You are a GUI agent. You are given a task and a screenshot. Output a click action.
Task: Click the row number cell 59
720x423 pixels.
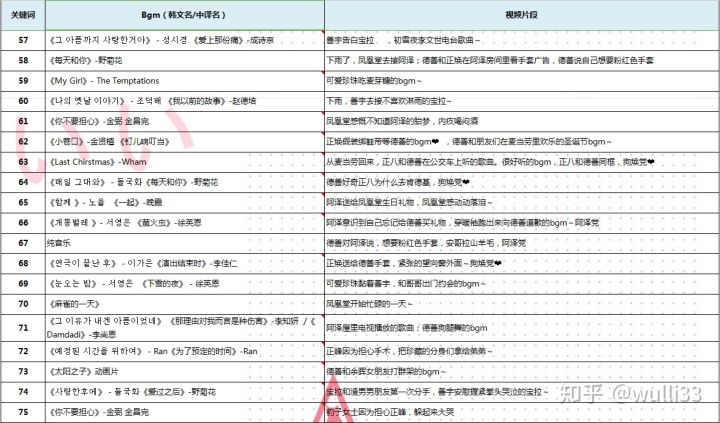[23, 81]
